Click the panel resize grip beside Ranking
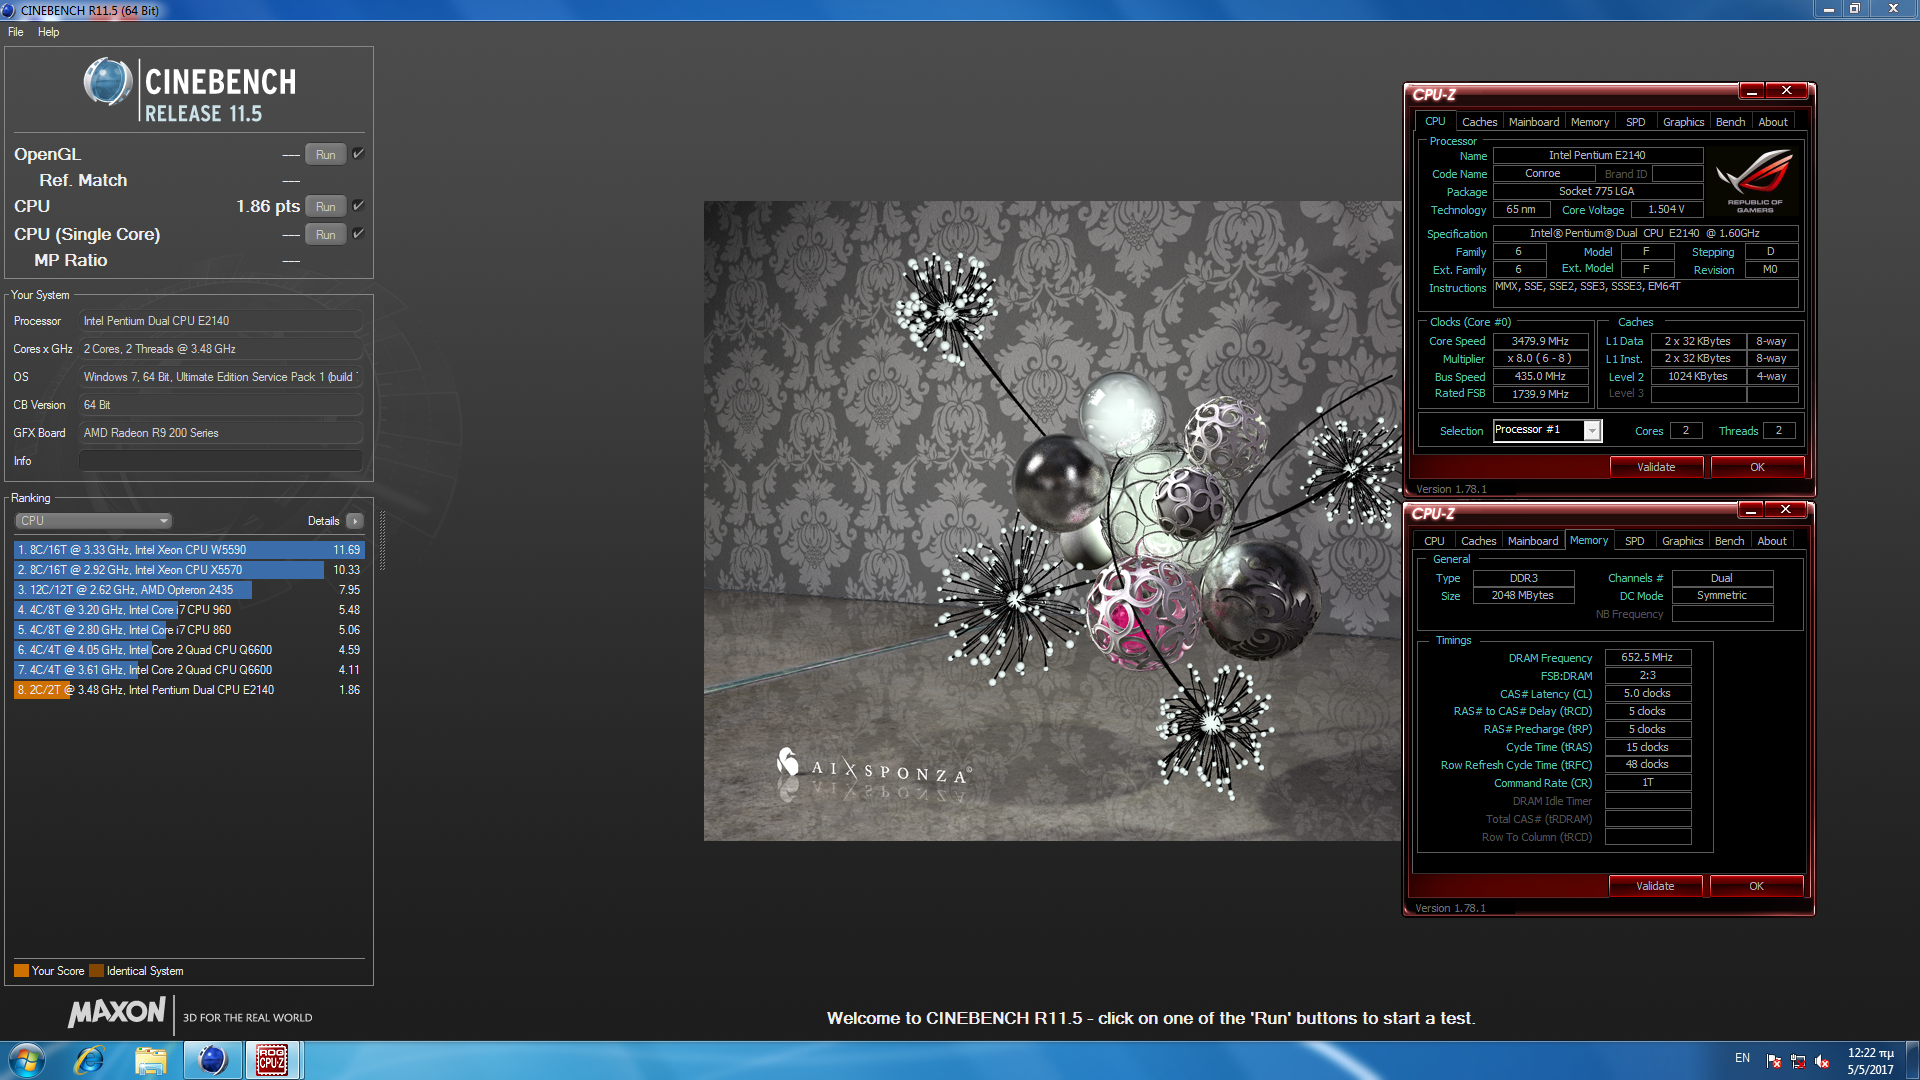Viewport: 1920px width, 1080px height. coord(382,540)
